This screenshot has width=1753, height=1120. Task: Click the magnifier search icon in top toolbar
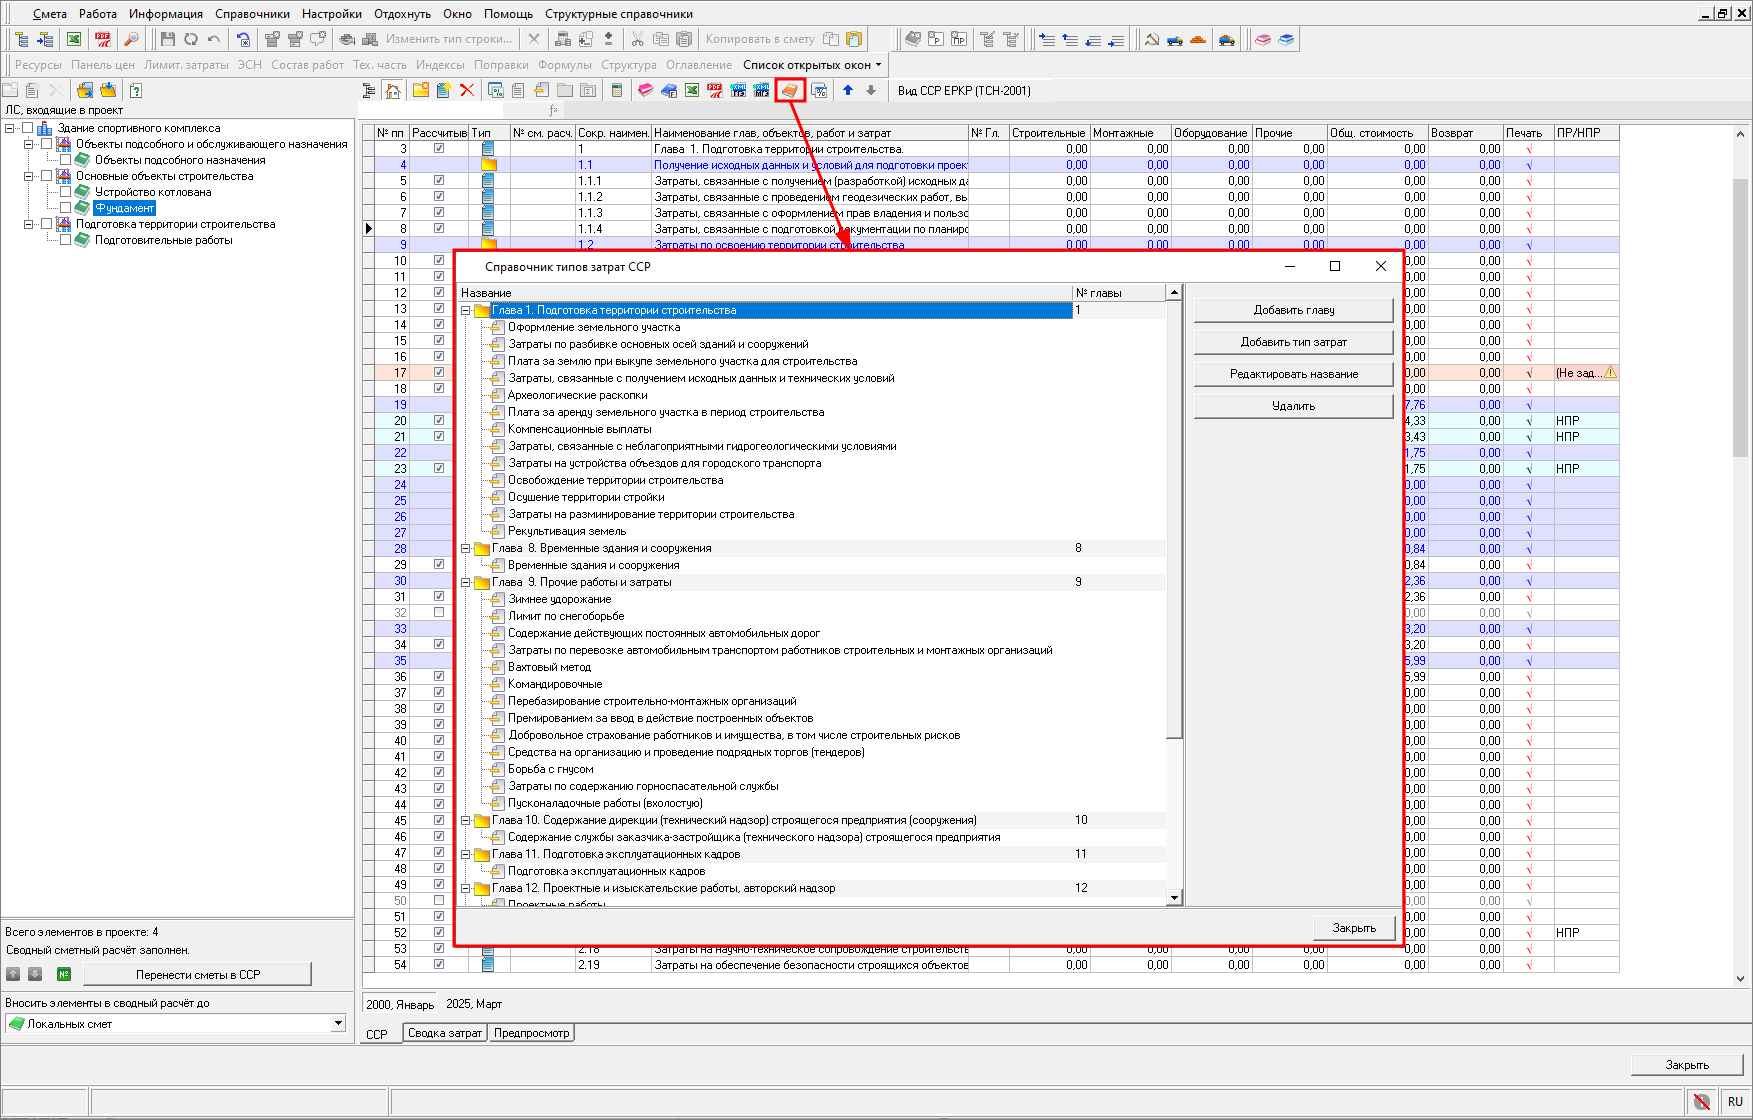(131, 39)
